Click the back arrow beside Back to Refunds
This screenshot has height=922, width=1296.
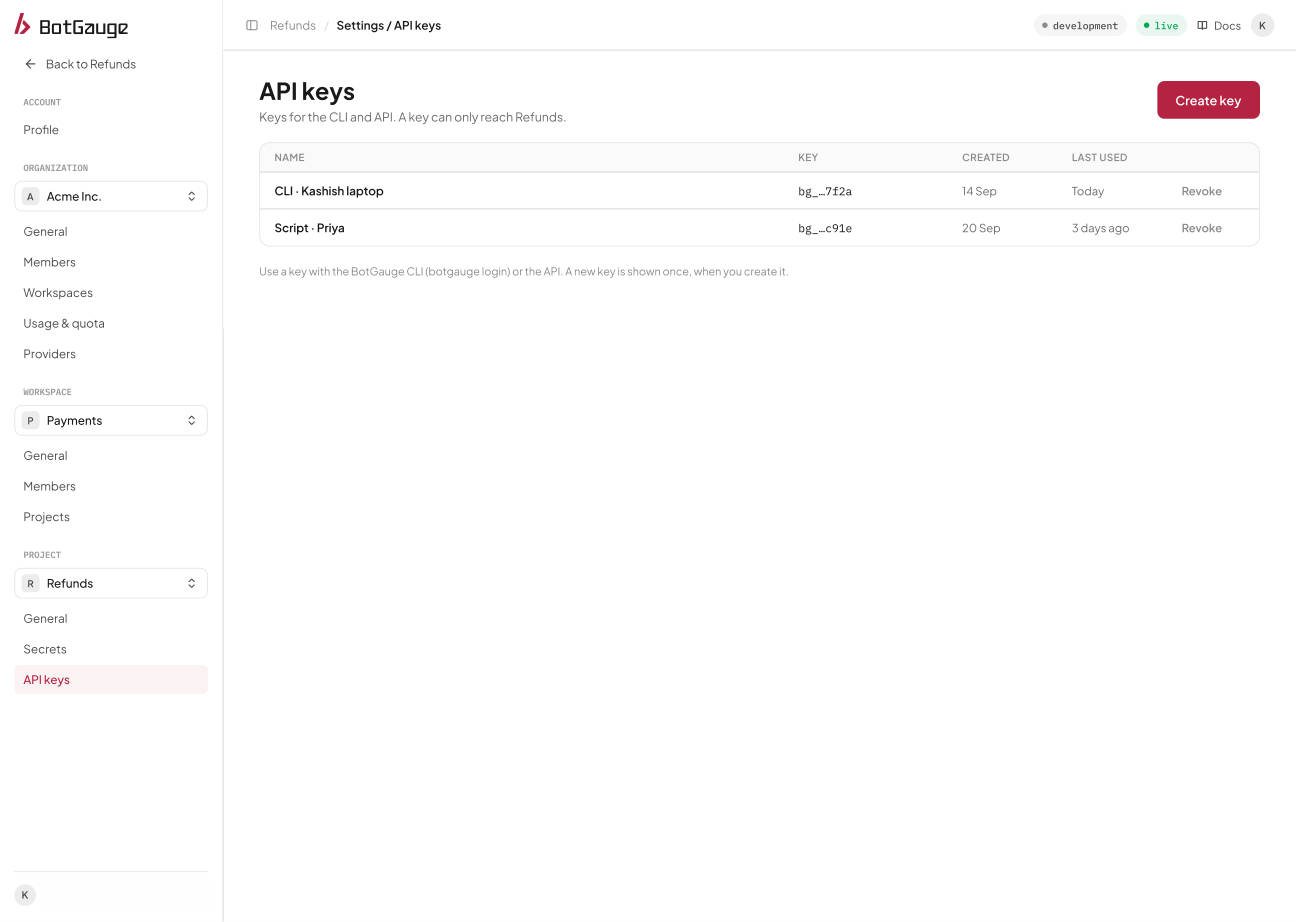(30, 64)
